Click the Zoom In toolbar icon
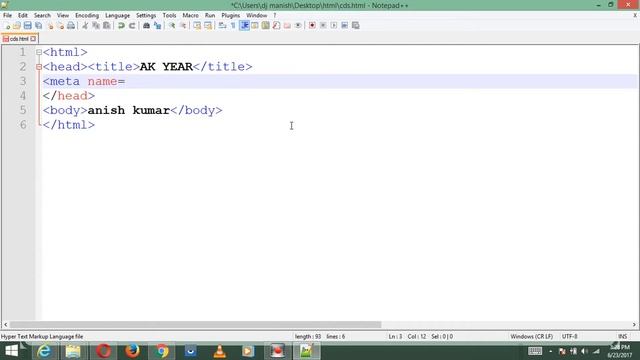The image size is (640, 360). pos(172,25)
